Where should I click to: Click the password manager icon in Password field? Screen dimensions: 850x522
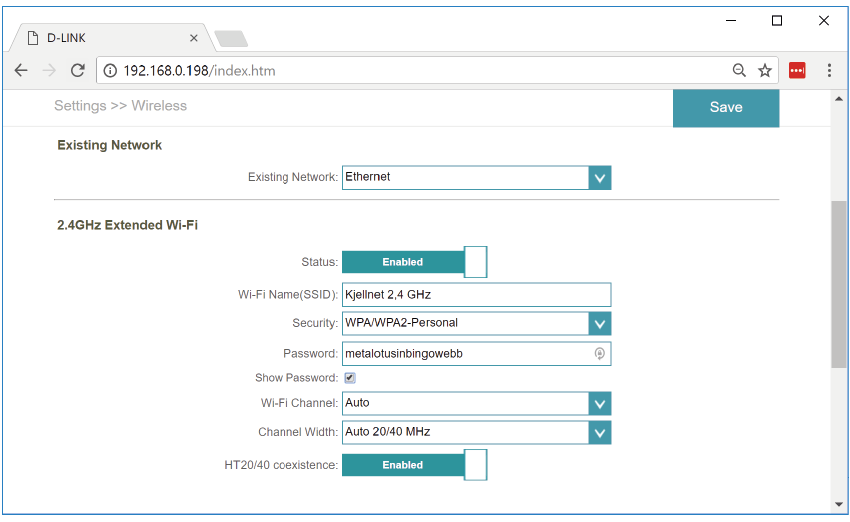pos(599,353)
